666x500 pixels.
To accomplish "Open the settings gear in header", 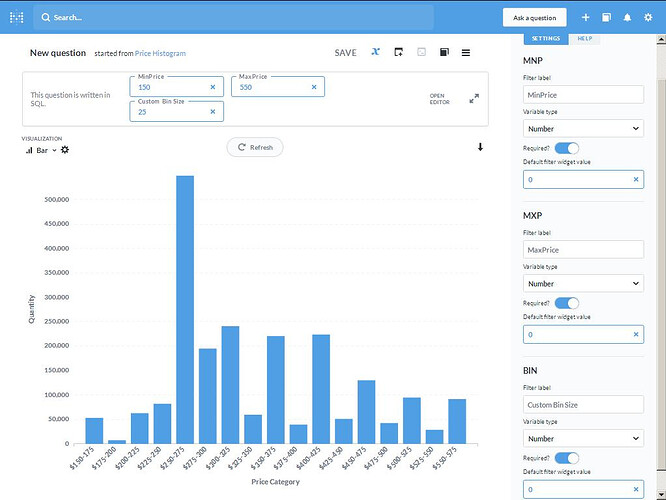I will [x=648, y=17].
